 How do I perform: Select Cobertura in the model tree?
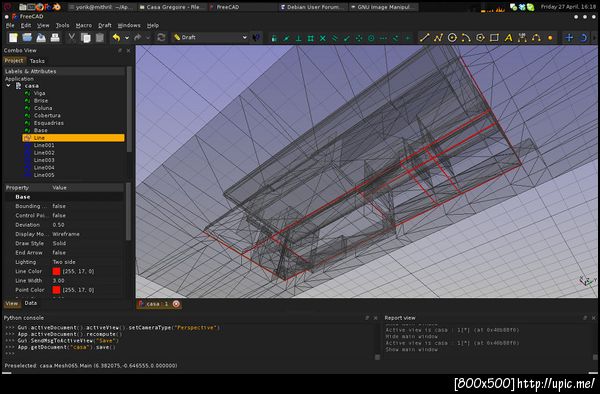point(47,115)
